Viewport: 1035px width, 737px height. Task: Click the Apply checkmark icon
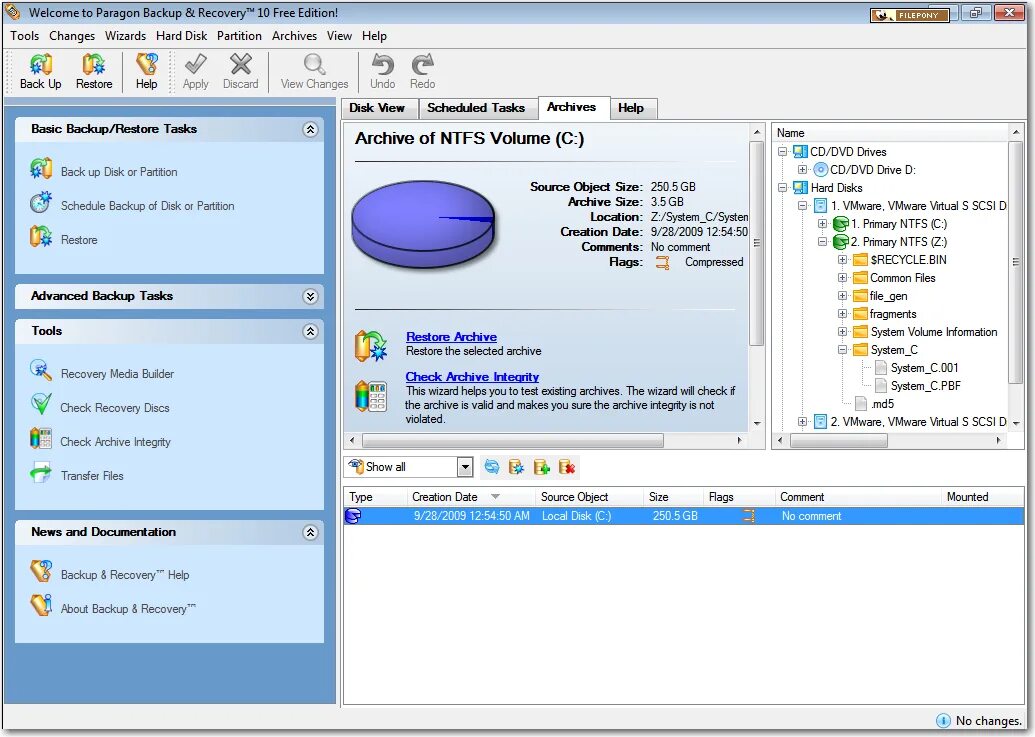(x=195, y=65)
